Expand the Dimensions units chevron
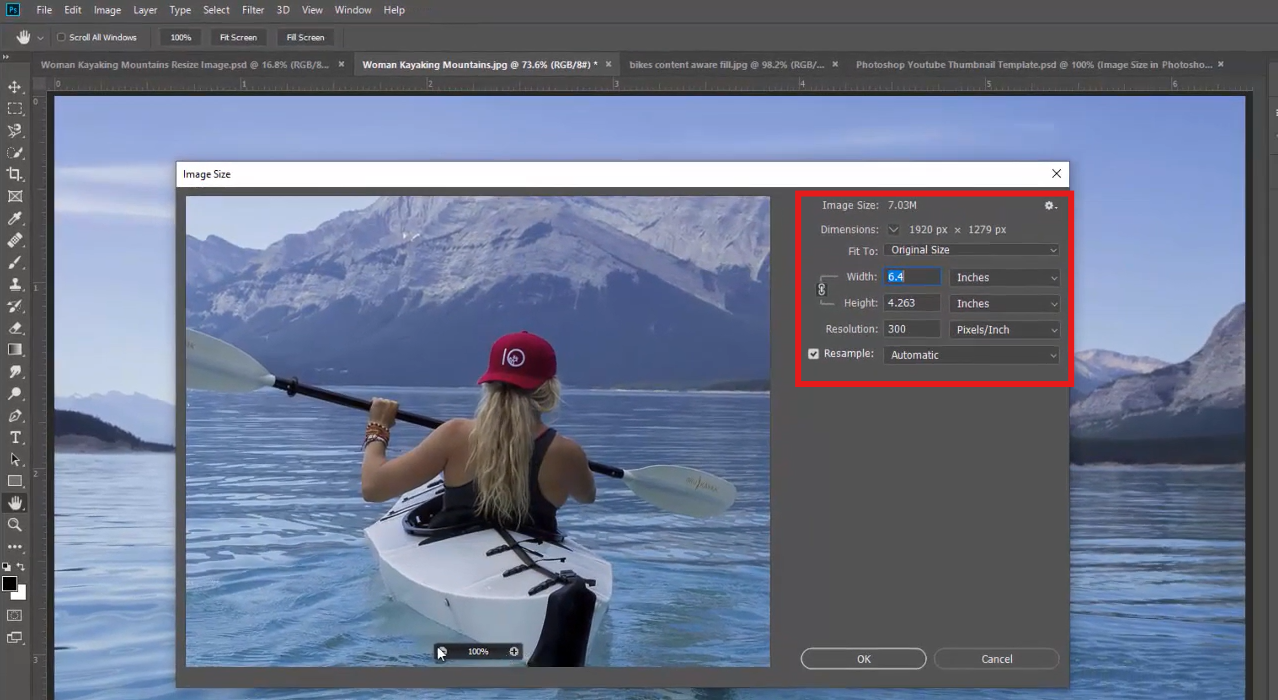Screen dimensions: 1278x700 tap(894, 230)
